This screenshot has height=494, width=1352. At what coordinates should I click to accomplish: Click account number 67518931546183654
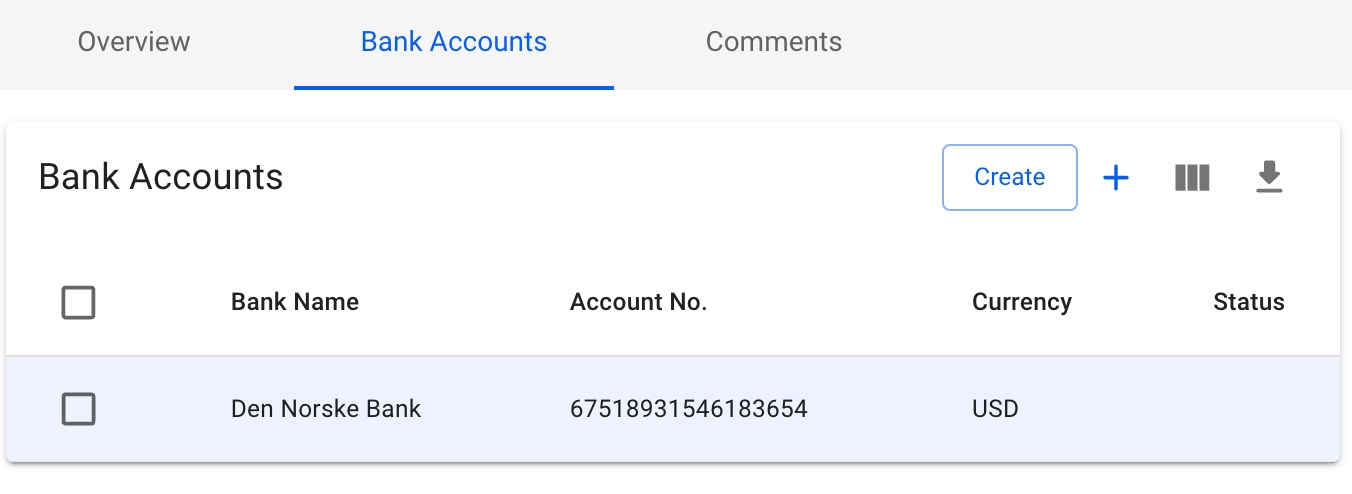[x=689, y=408]
